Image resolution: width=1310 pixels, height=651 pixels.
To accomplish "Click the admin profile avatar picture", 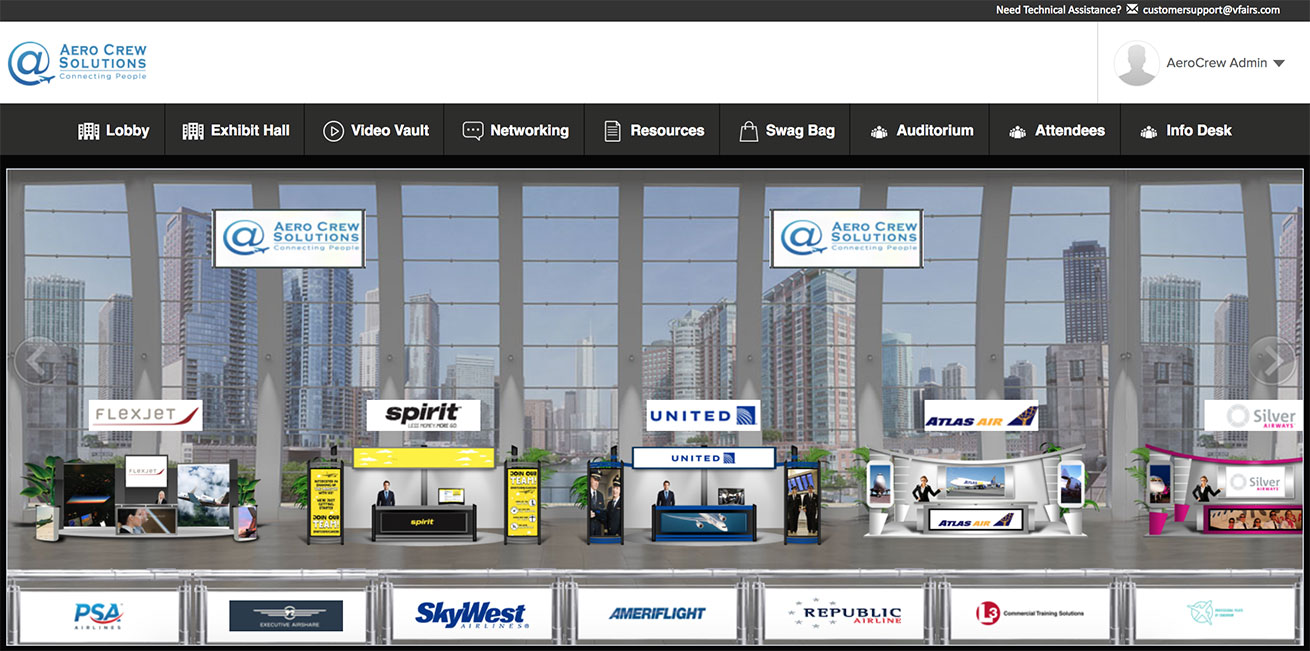I will click(1136, 61).
